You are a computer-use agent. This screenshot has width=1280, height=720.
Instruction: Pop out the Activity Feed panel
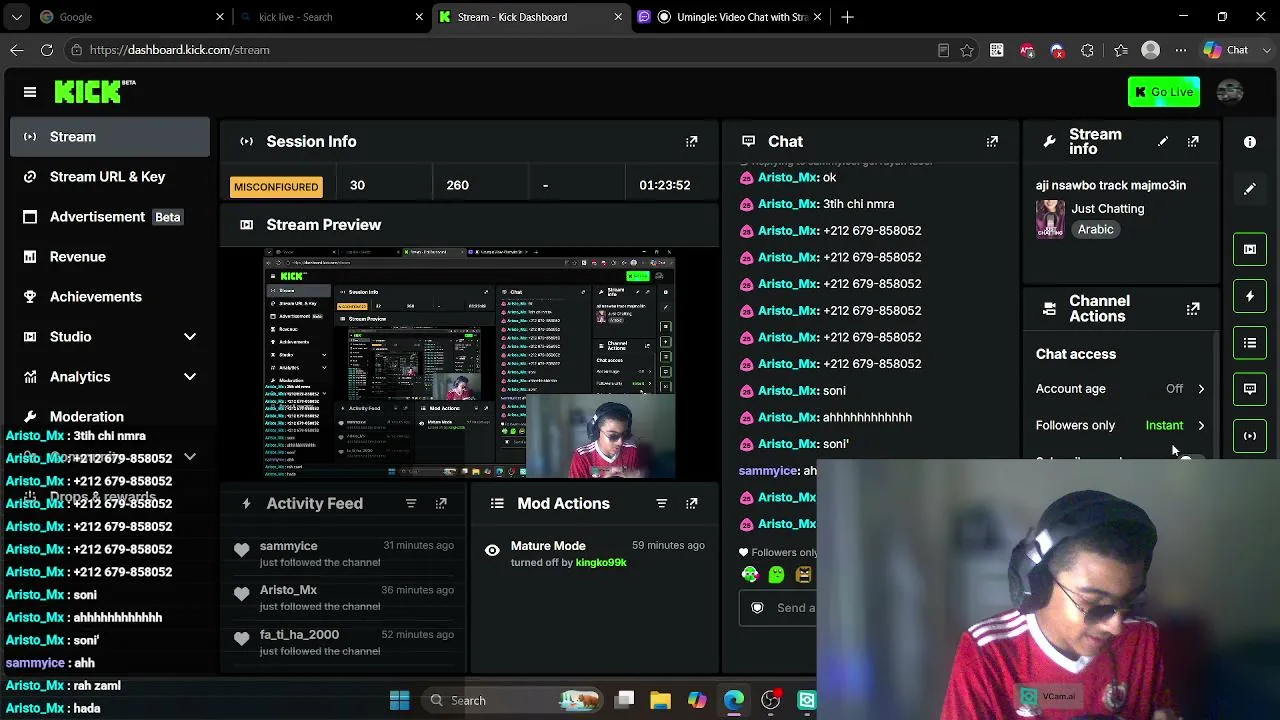pos(441,504)
